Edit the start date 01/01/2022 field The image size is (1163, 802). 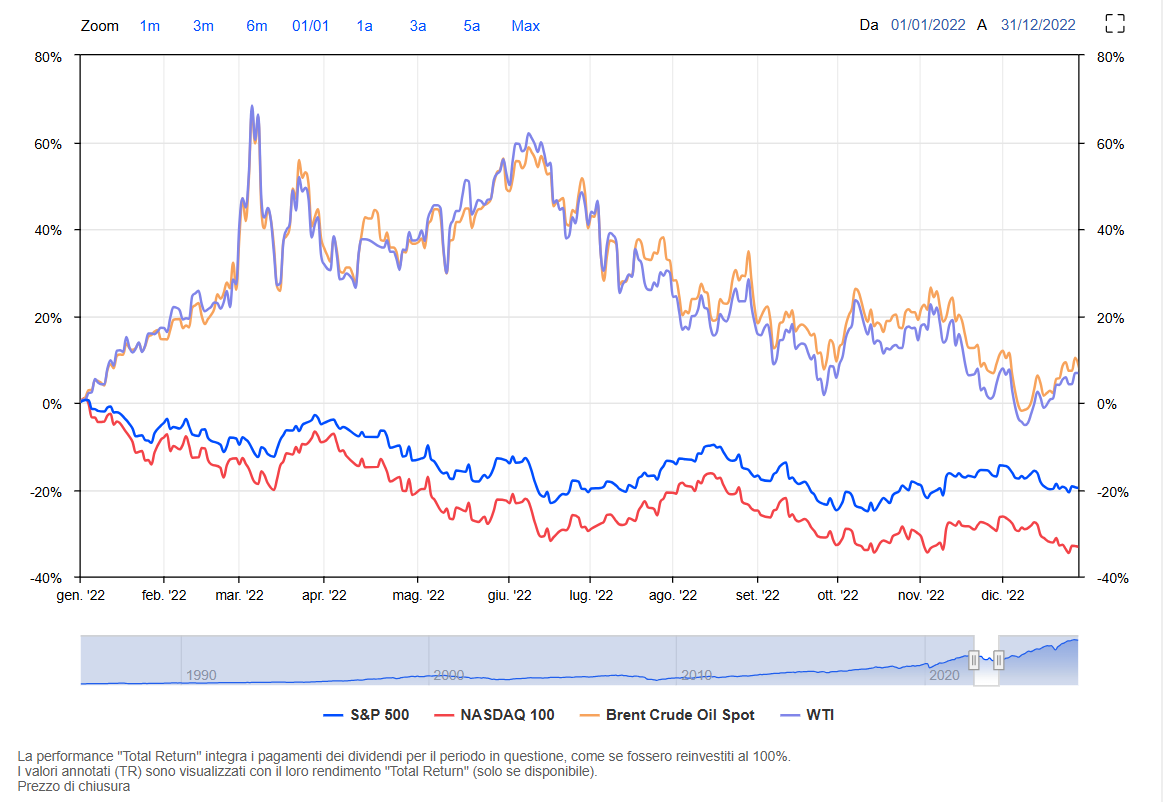click(x=928, y=25)
